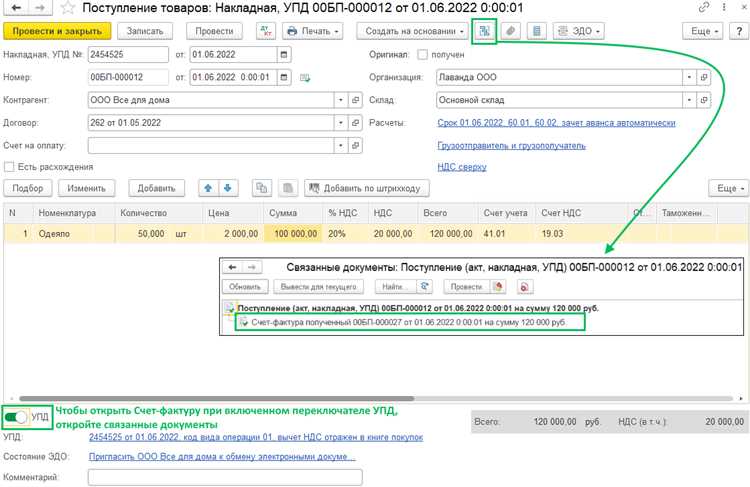Add document to favorites with star icon
This screenshot has width=750, height=487.
[x=68, y=8]
